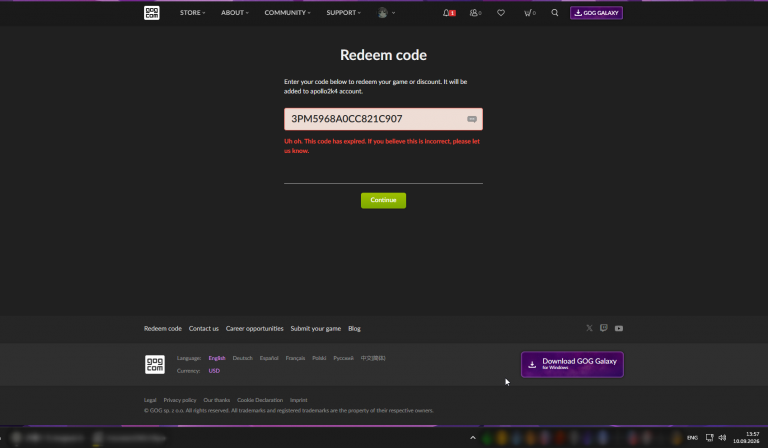
Task: Open the Our thanks link
Action: 216,400
